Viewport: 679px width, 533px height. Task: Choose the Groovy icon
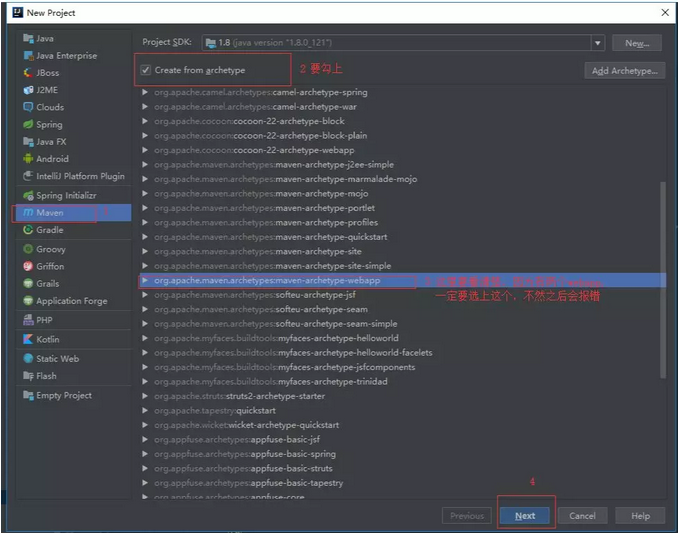(28, 249)
